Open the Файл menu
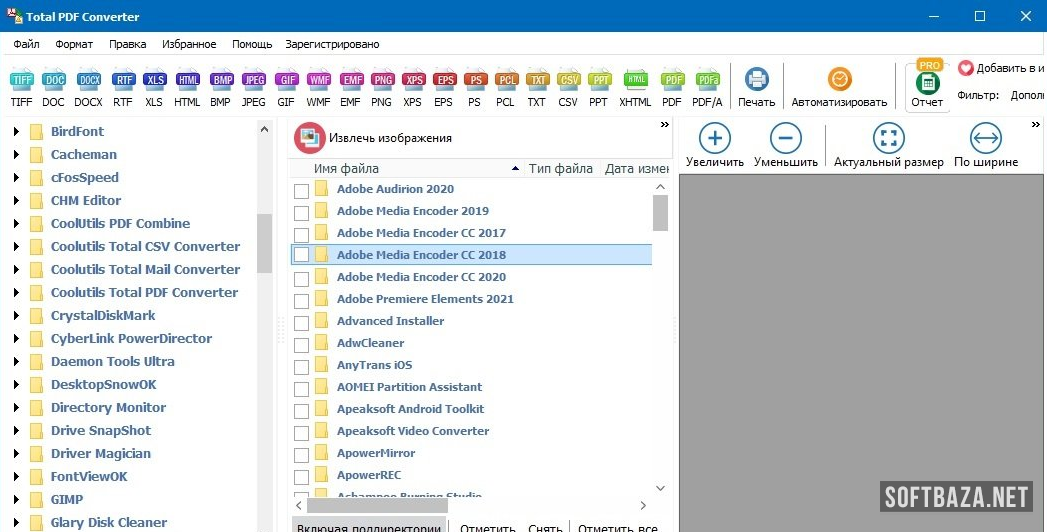Screen dimensions: 1047x532 pyautogui.click(x=27, y=44)
